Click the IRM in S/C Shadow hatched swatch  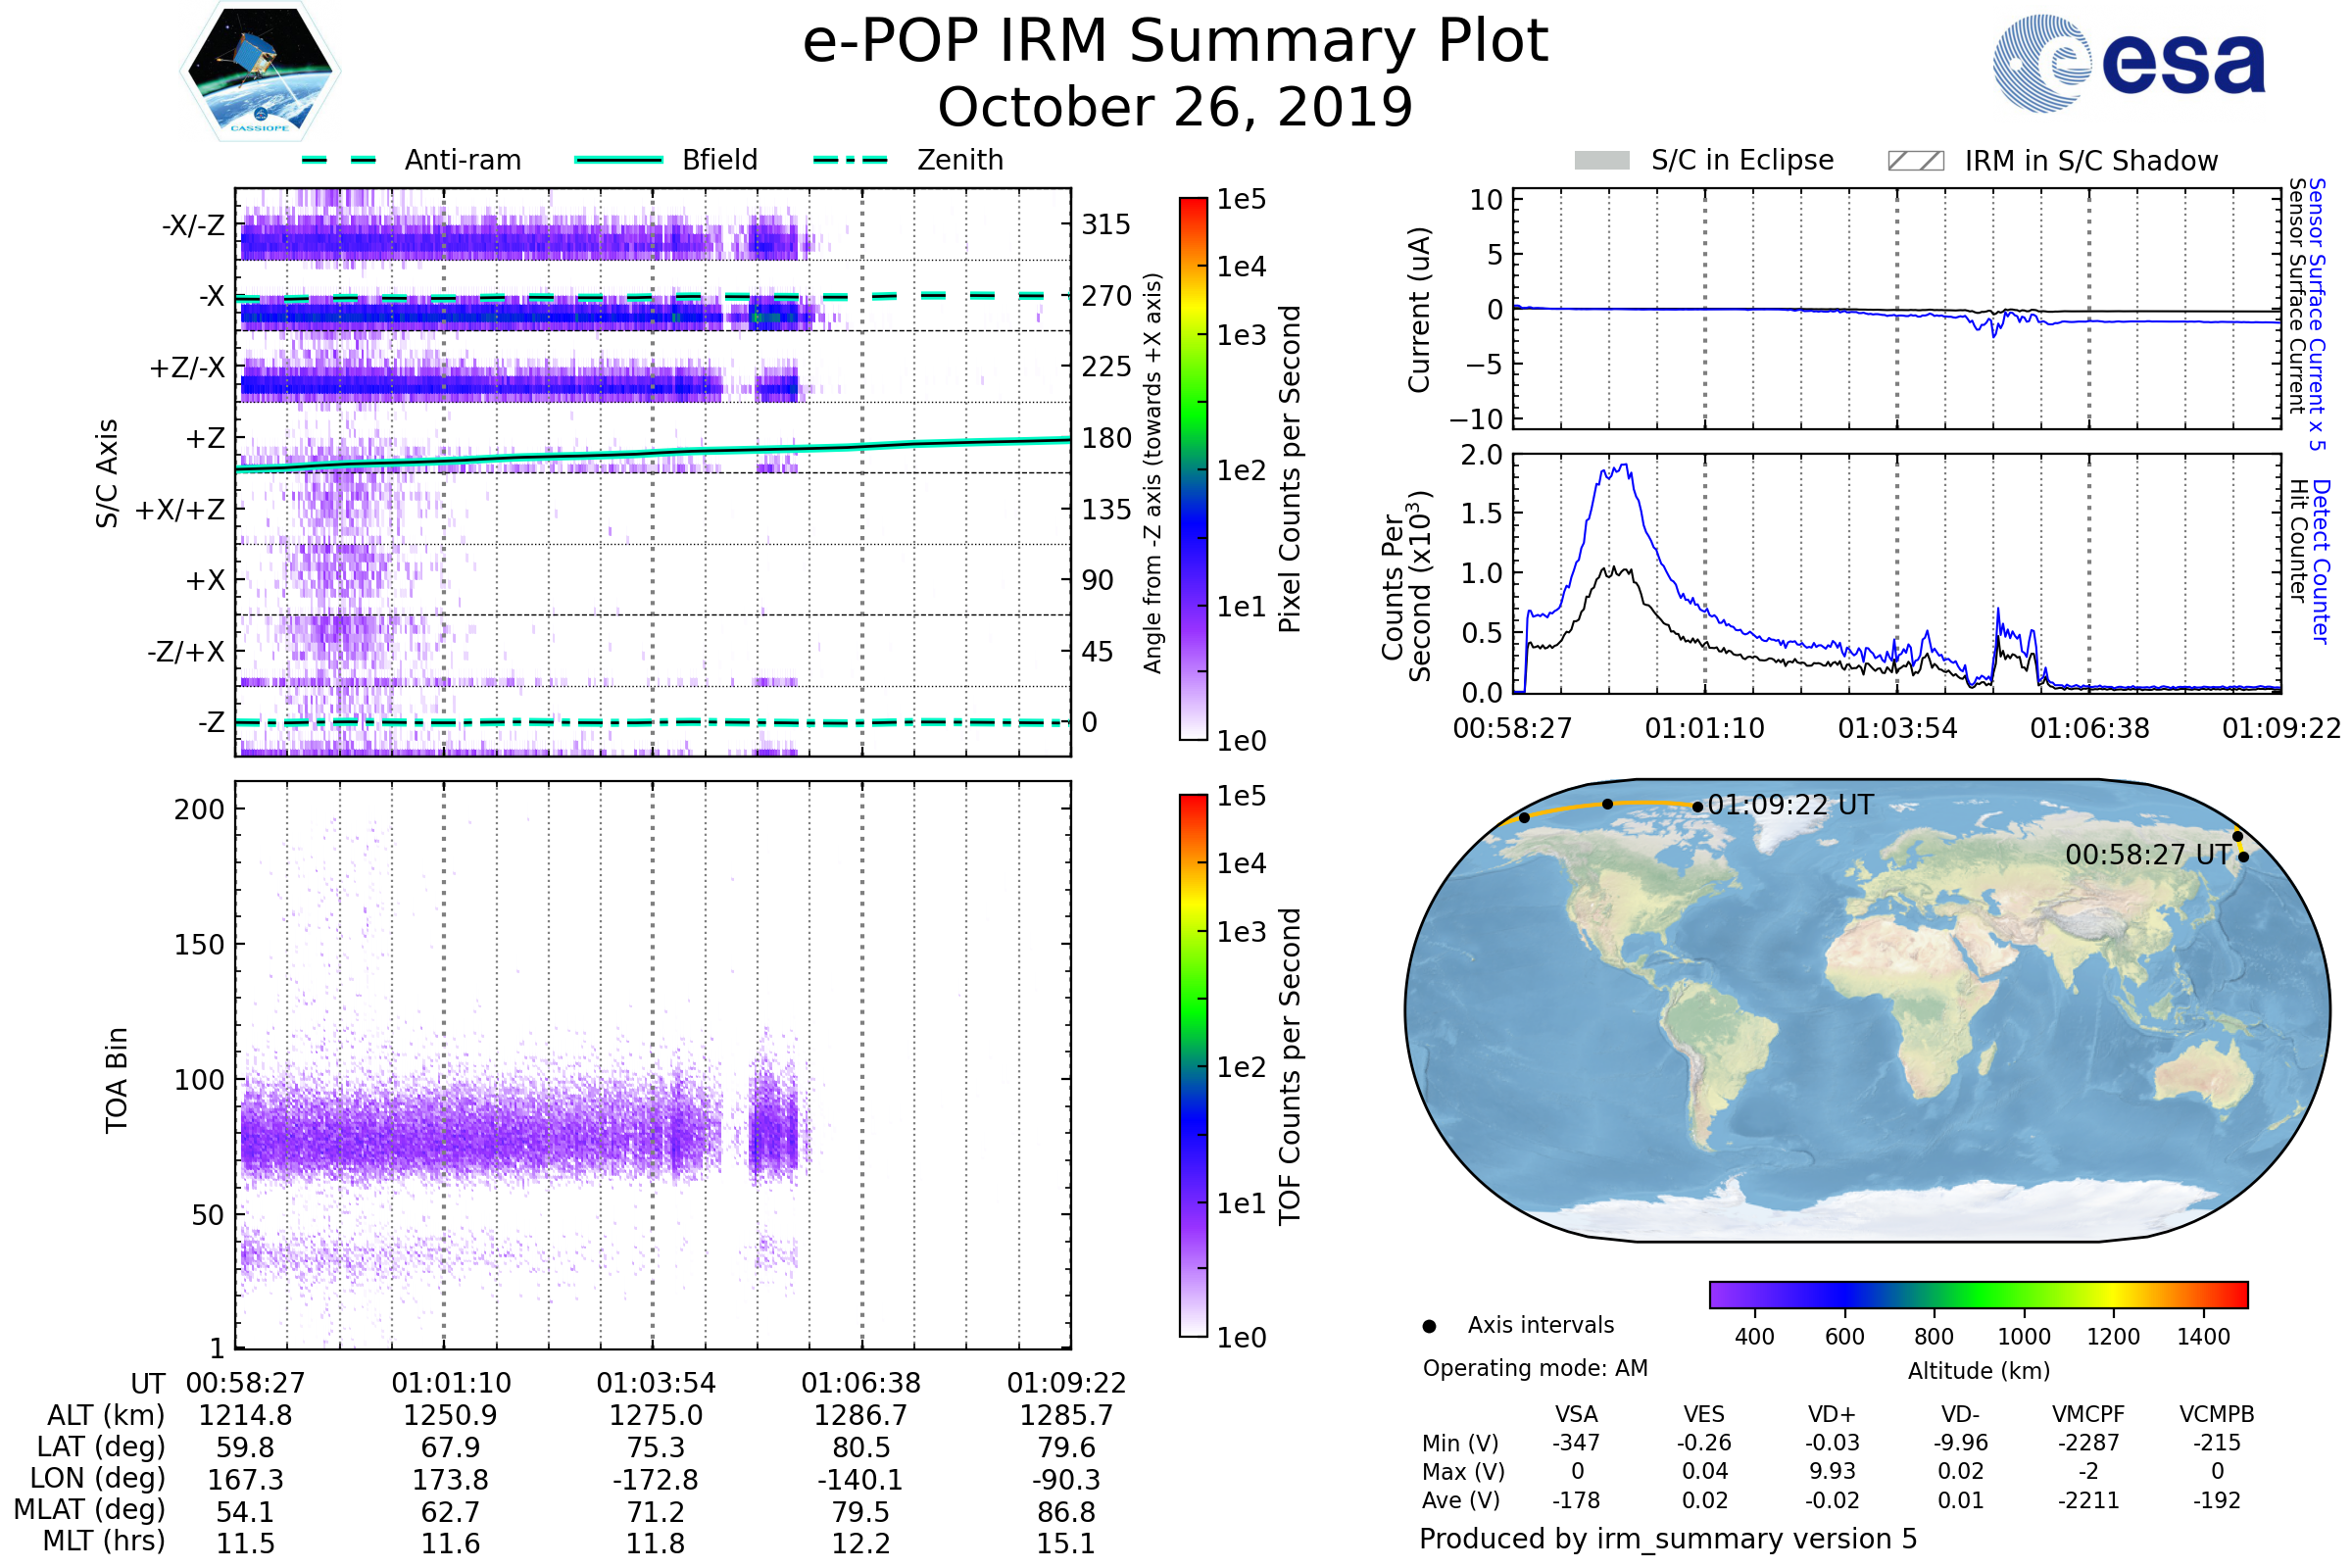(x=1915, y=161)
